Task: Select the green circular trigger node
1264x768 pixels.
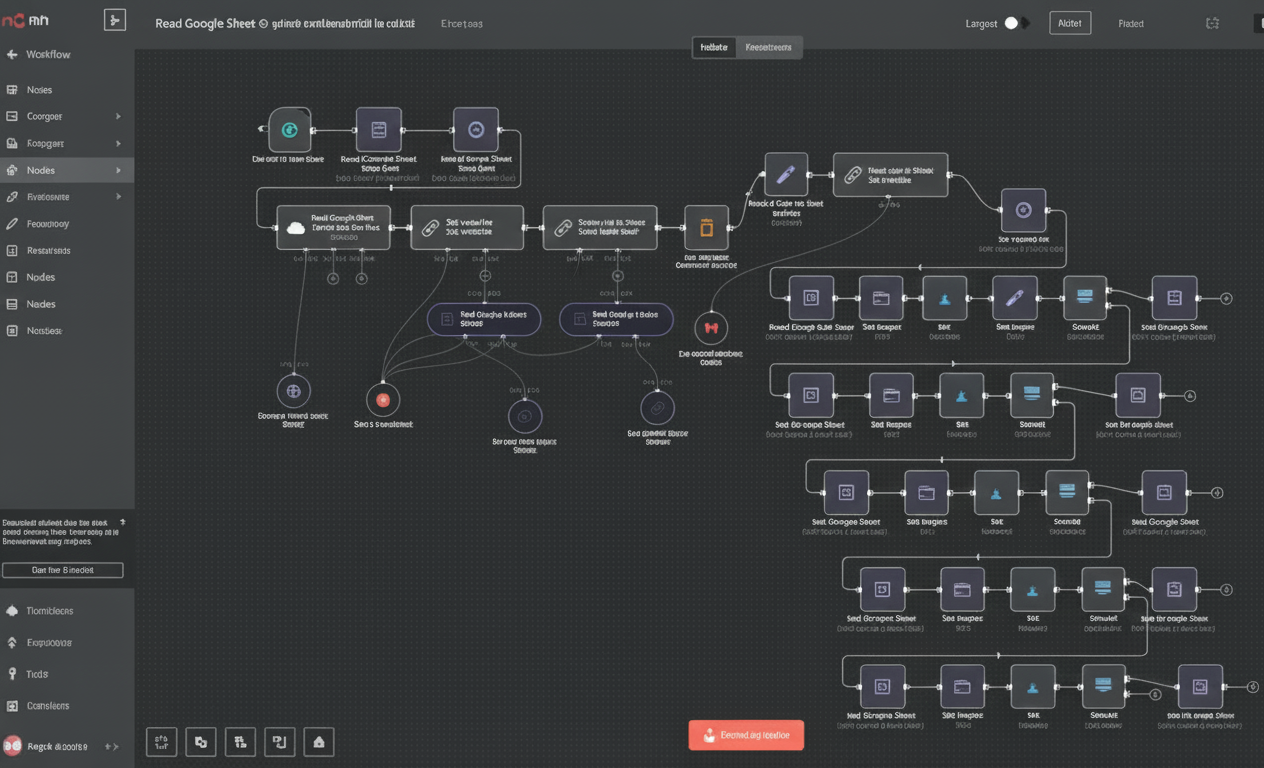Action: click(290, 130)
